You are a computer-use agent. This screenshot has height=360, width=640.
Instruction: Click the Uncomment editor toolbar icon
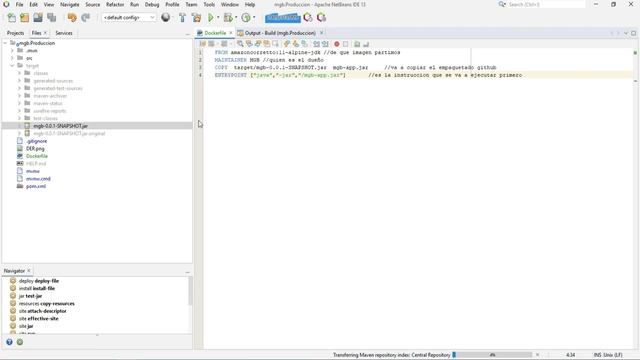[366, 44]
